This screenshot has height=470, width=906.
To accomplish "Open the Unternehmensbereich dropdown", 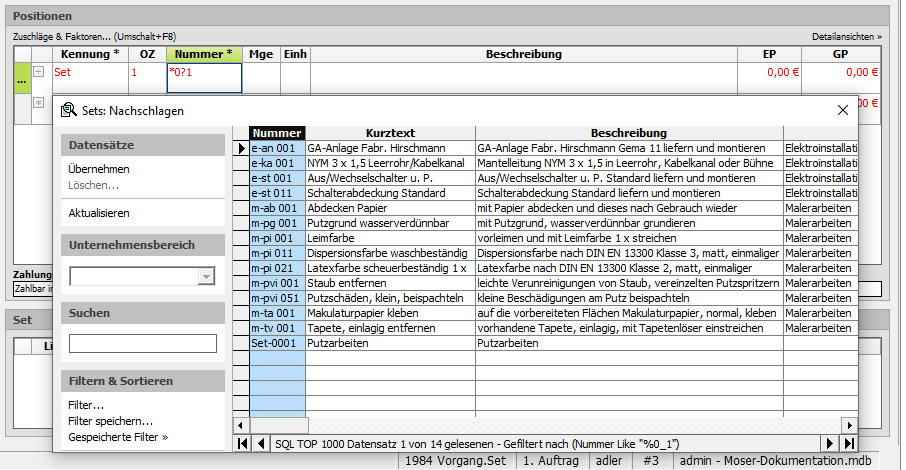I will [206, 277].
